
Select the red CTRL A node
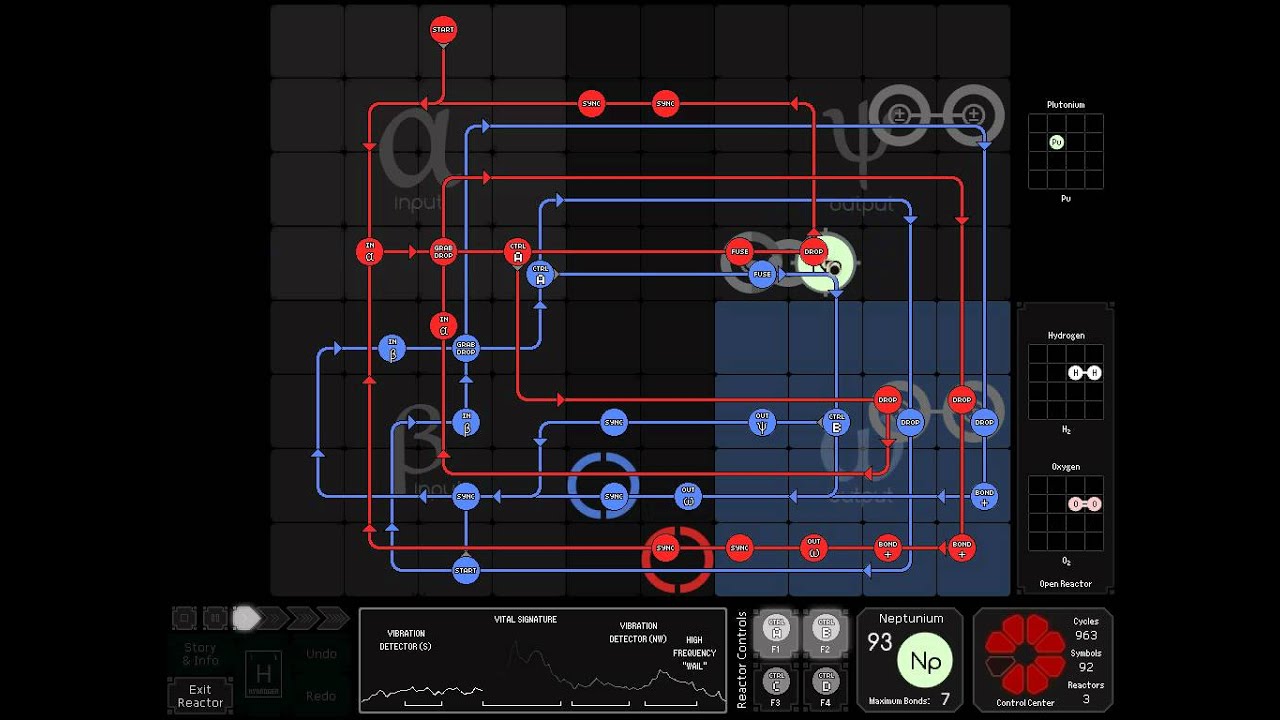(x=518, y=252)
